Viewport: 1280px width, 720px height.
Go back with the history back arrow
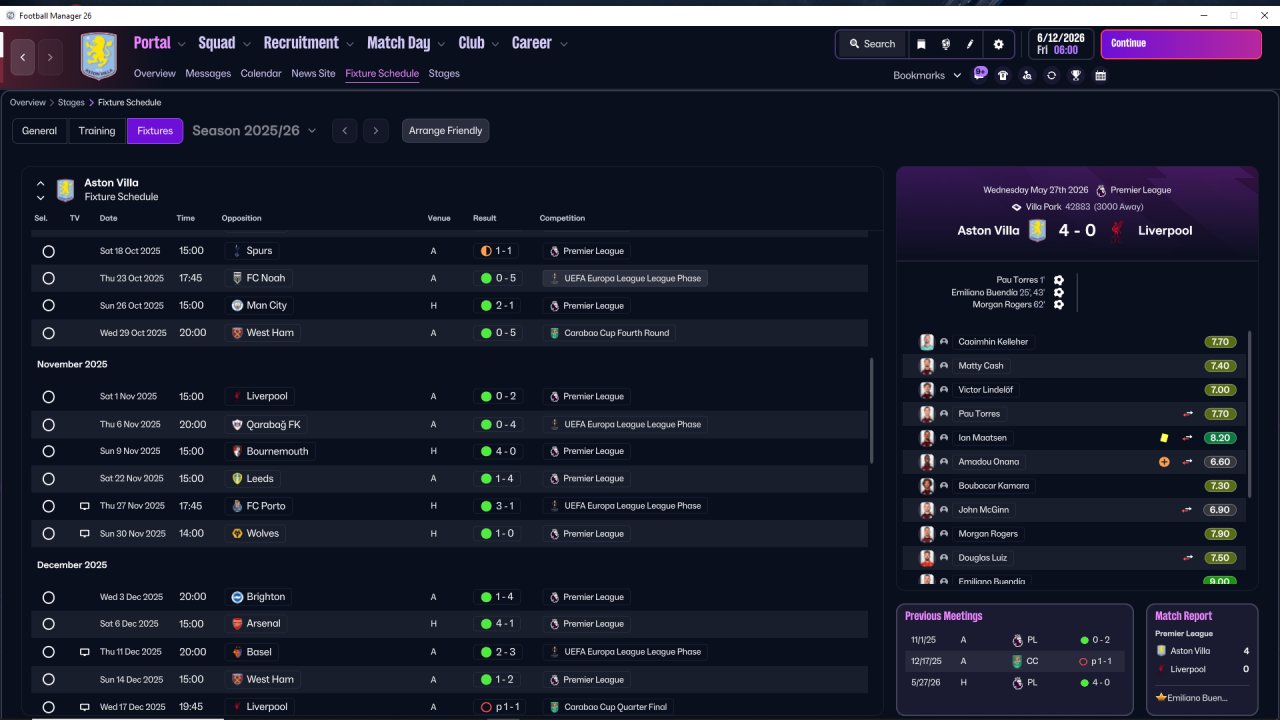(x=23, y=58)
